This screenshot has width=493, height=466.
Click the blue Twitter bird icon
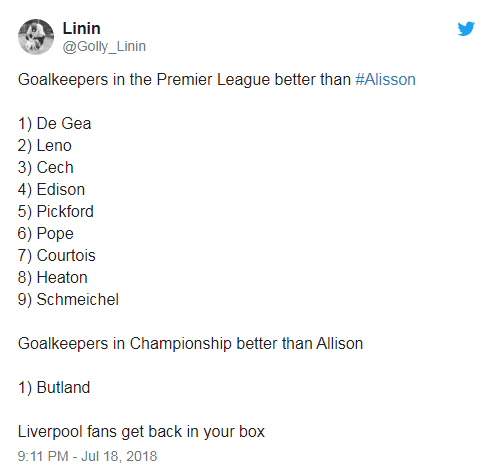coord(466,29)
